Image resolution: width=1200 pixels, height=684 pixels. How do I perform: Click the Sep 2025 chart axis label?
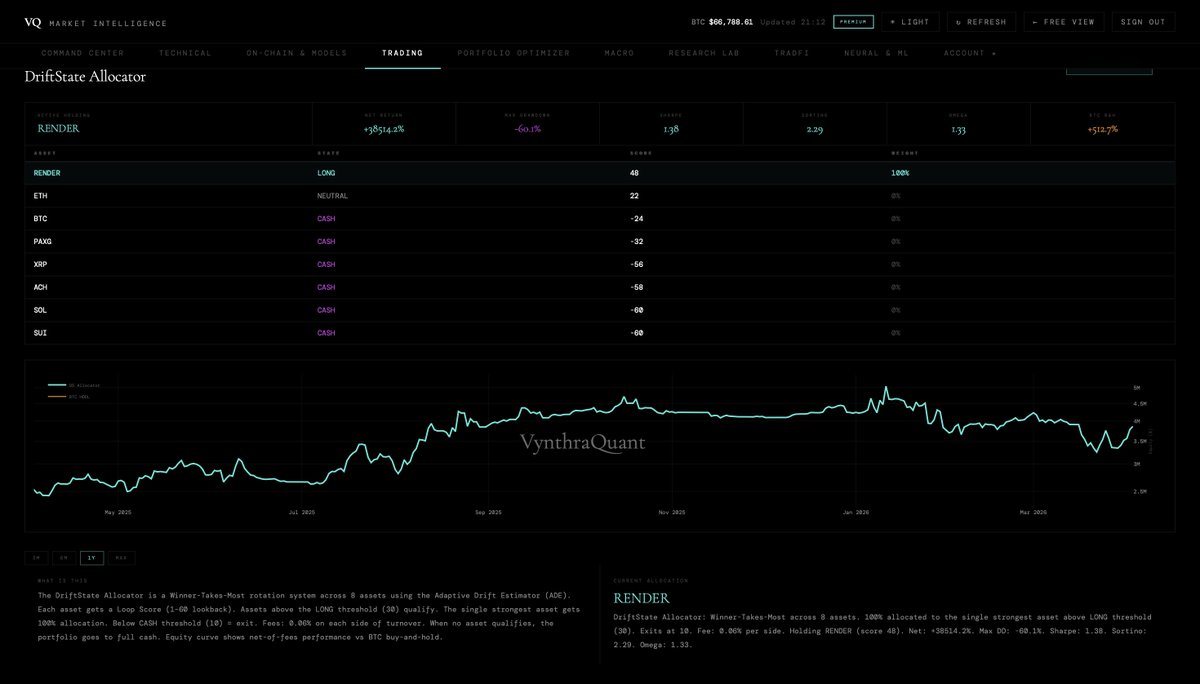487,513
